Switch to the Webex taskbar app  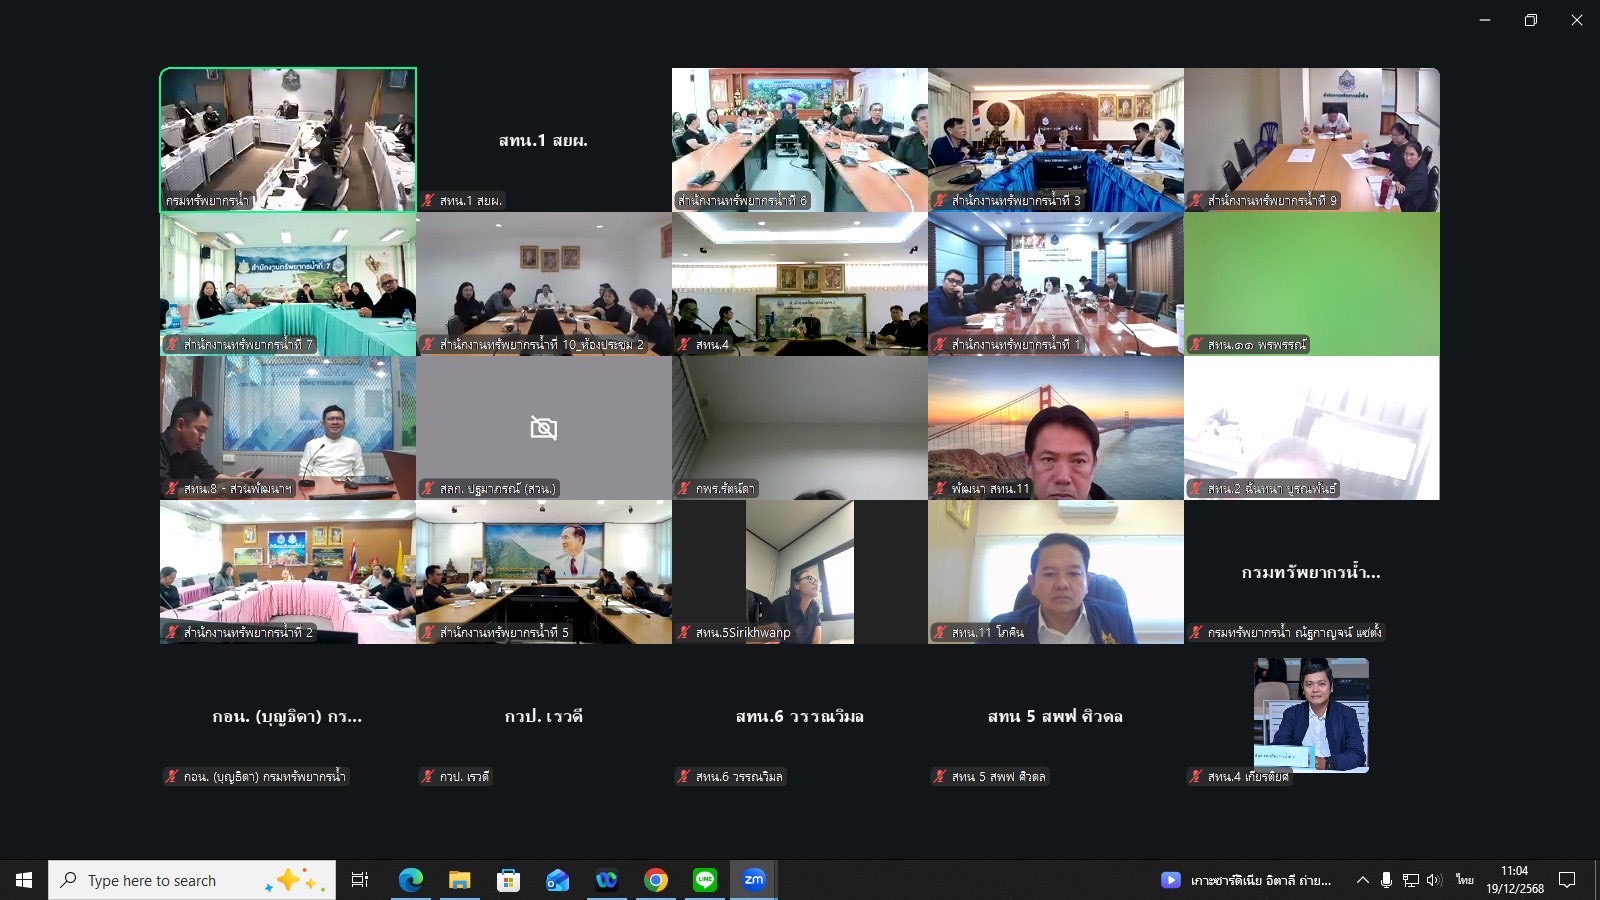point(606,880)
